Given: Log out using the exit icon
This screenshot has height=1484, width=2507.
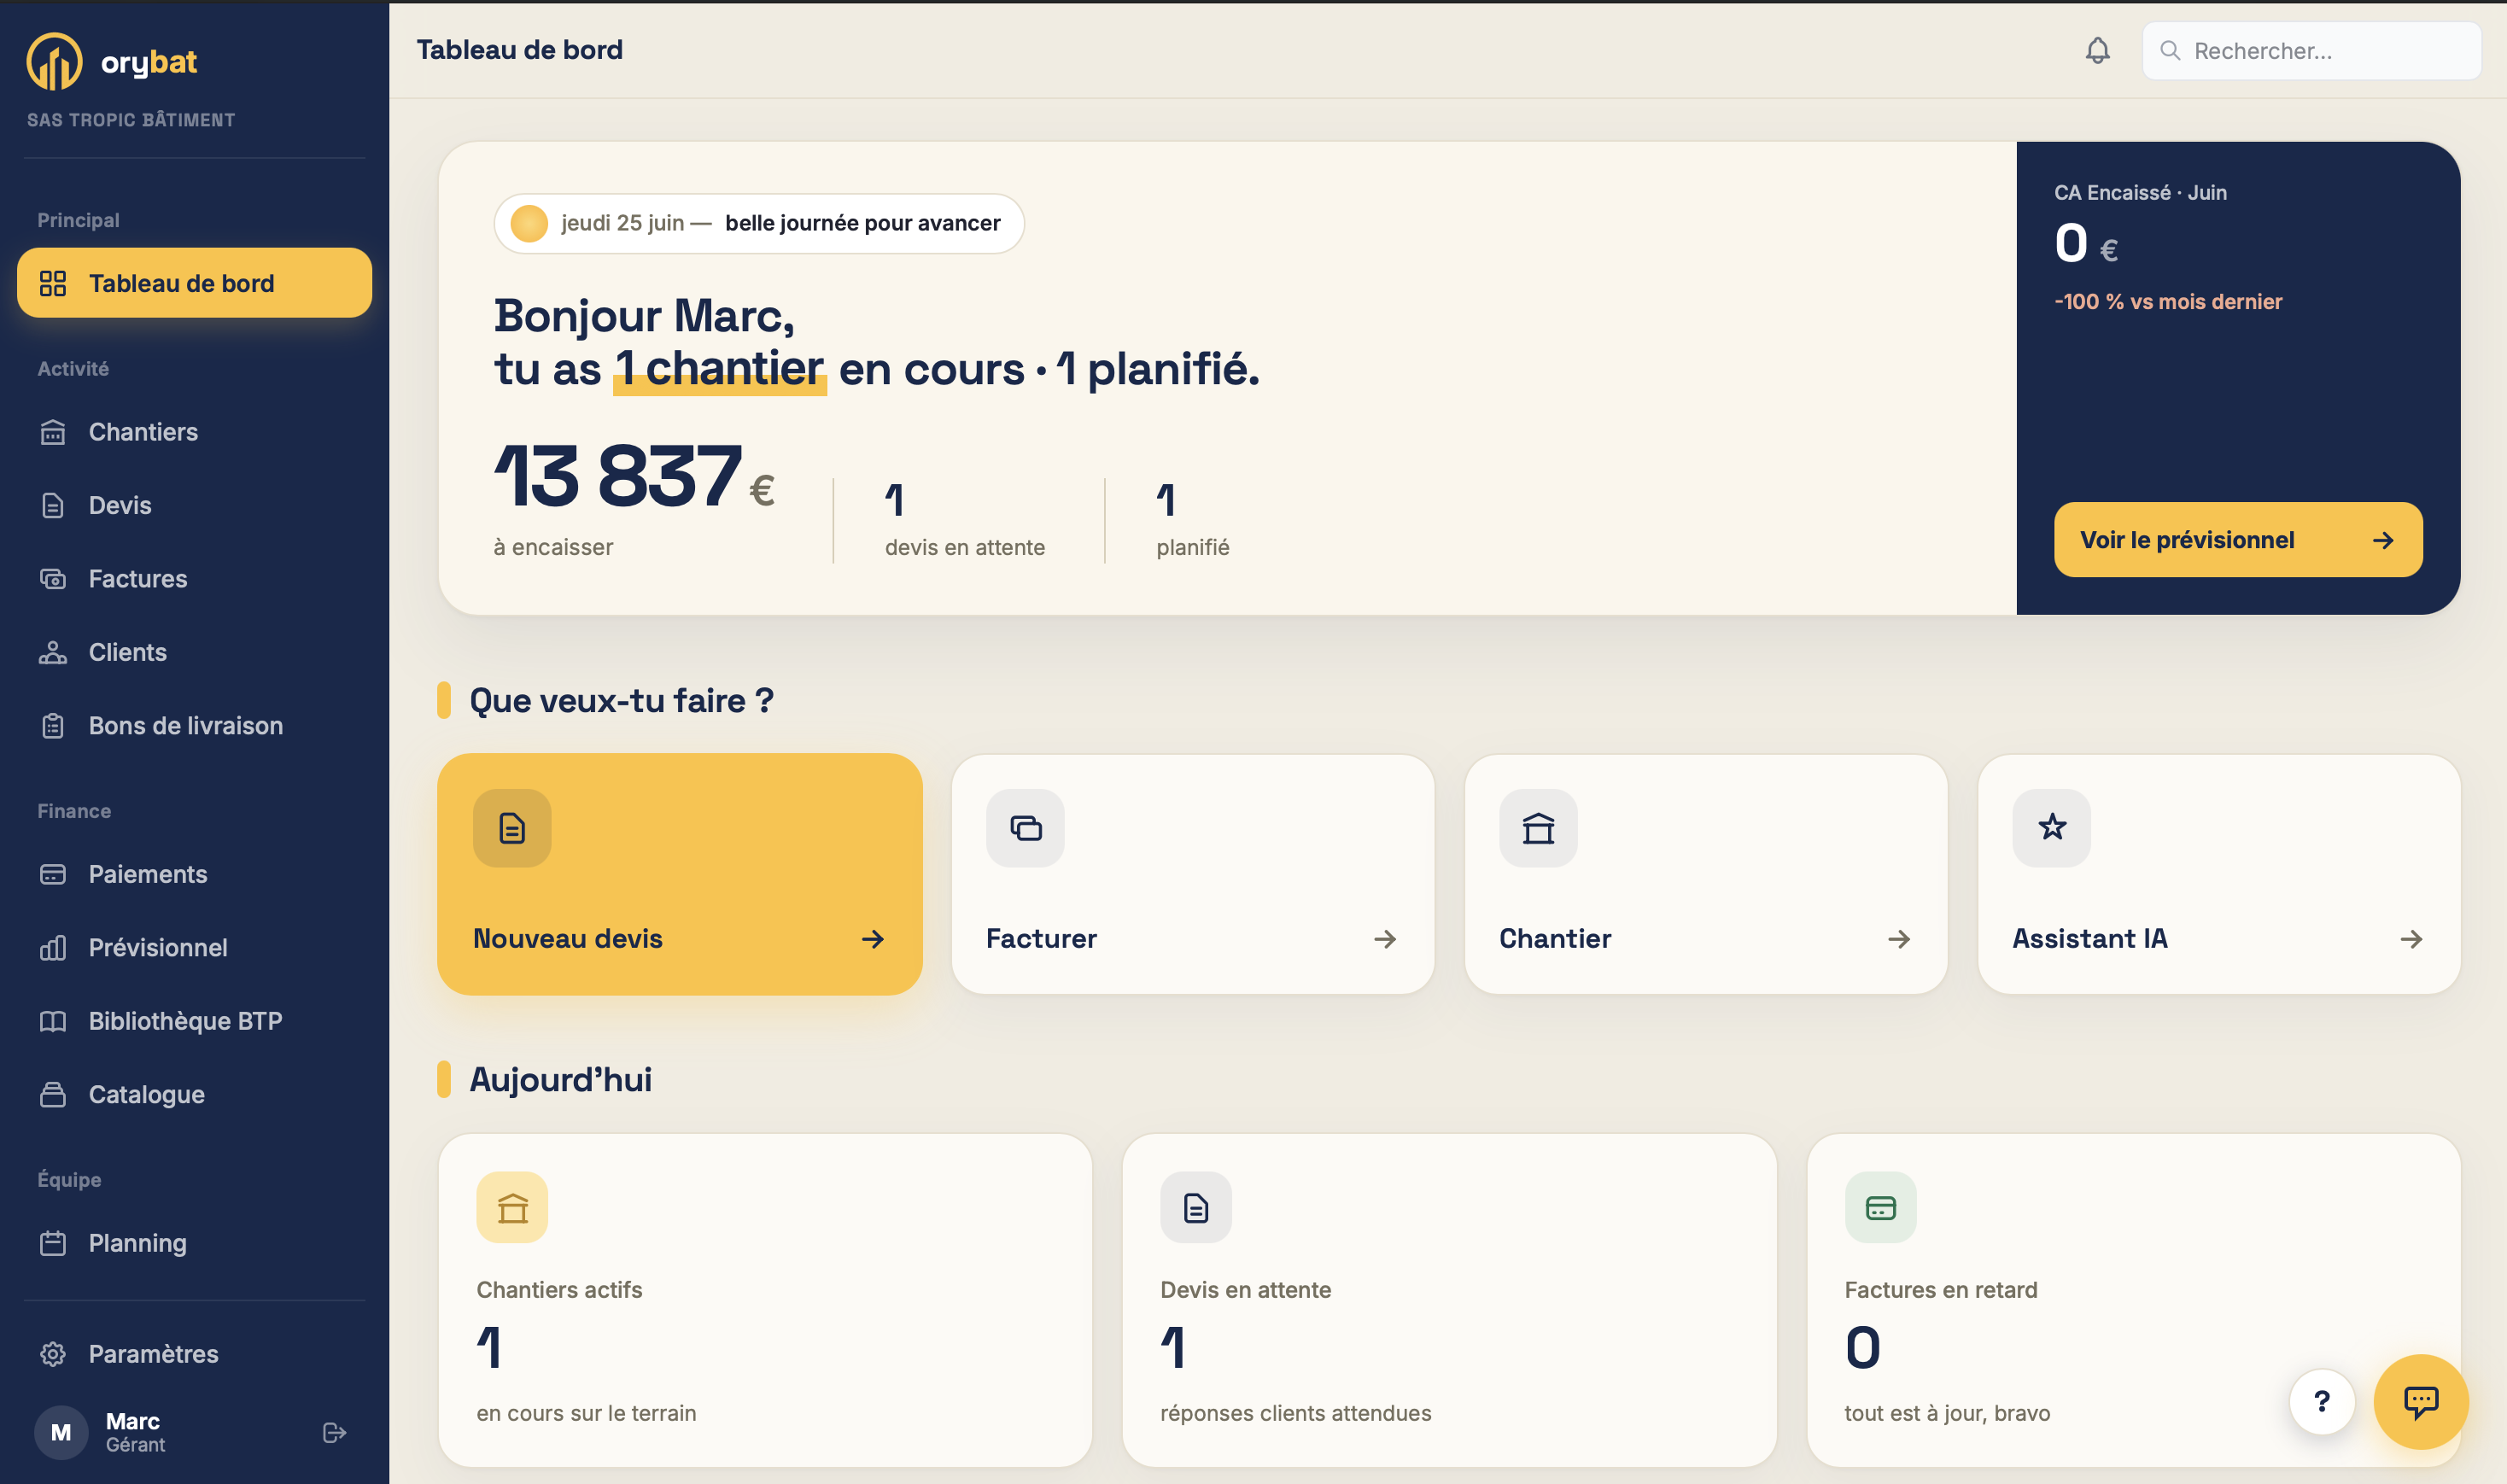Looking at the screenshot, I should coord(335,1432).
